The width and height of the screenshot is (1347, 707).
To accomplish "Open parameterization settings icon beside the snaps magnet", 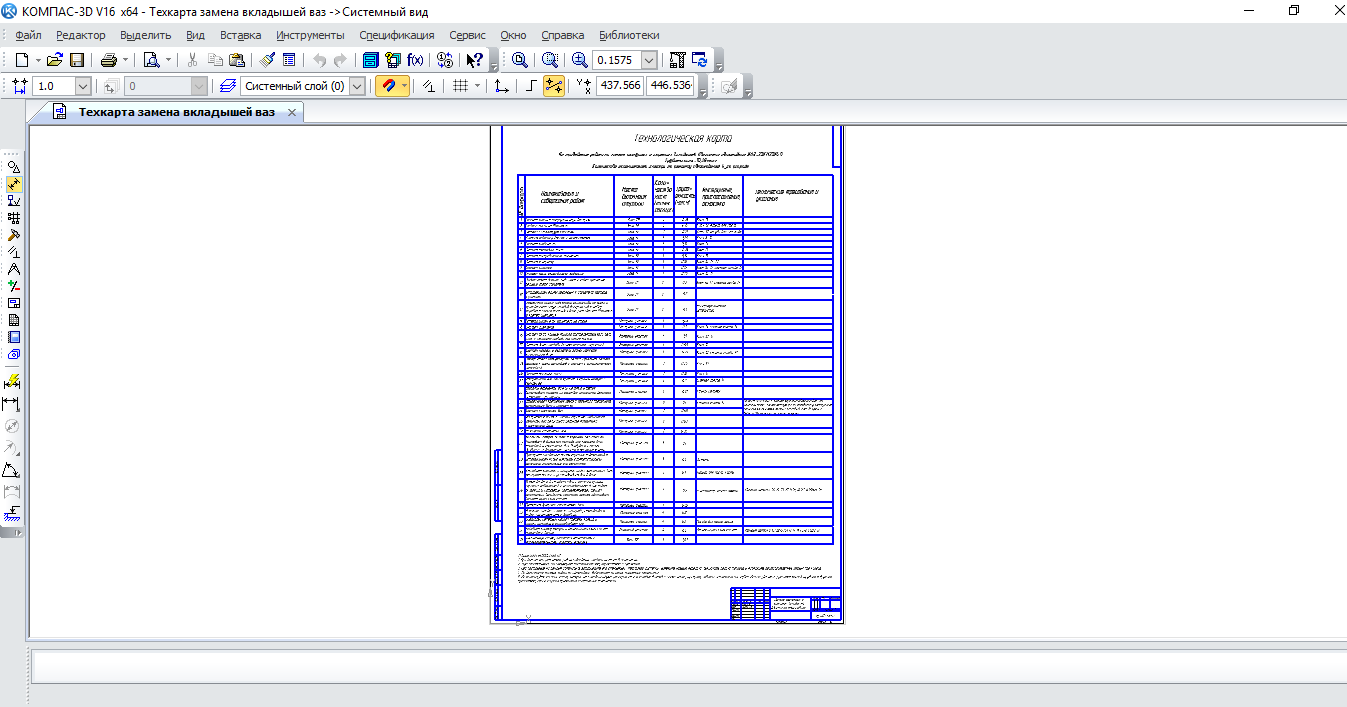I will coord(428,86).
